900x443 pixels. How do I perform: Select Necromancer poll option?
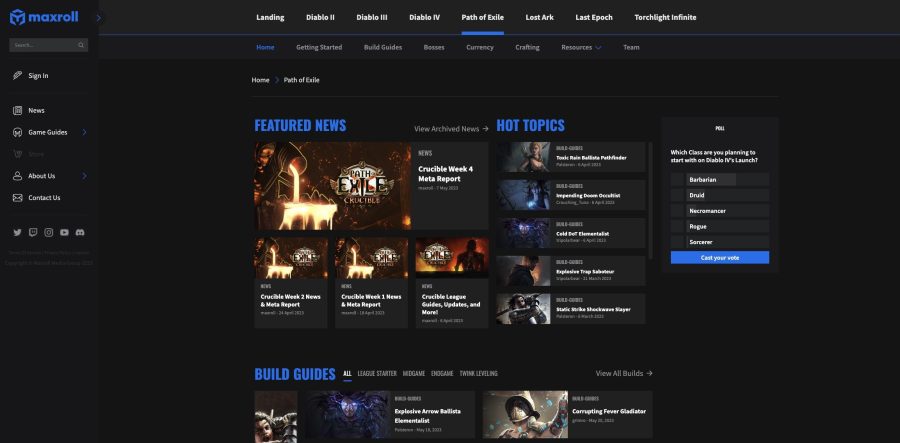tap(720, 211)
